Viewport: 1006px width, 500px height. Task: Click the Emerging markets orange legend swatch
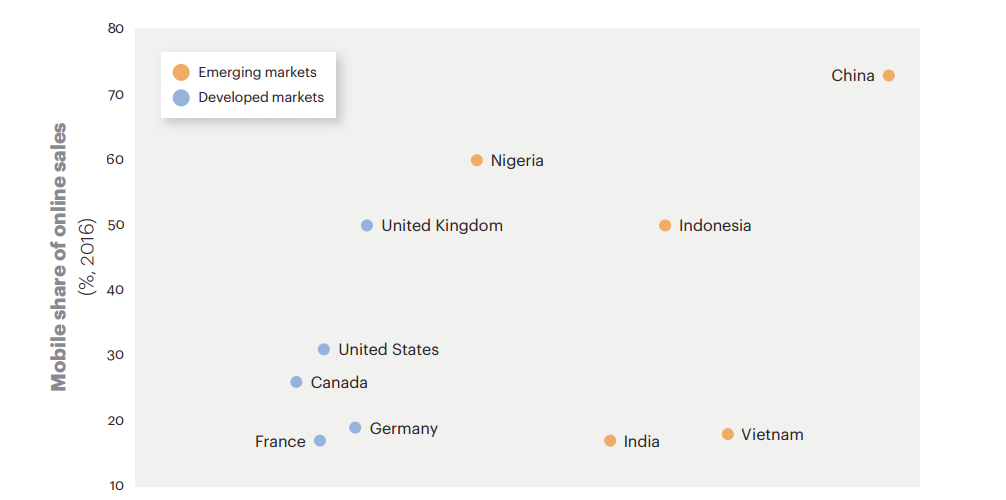coord(182,73)
